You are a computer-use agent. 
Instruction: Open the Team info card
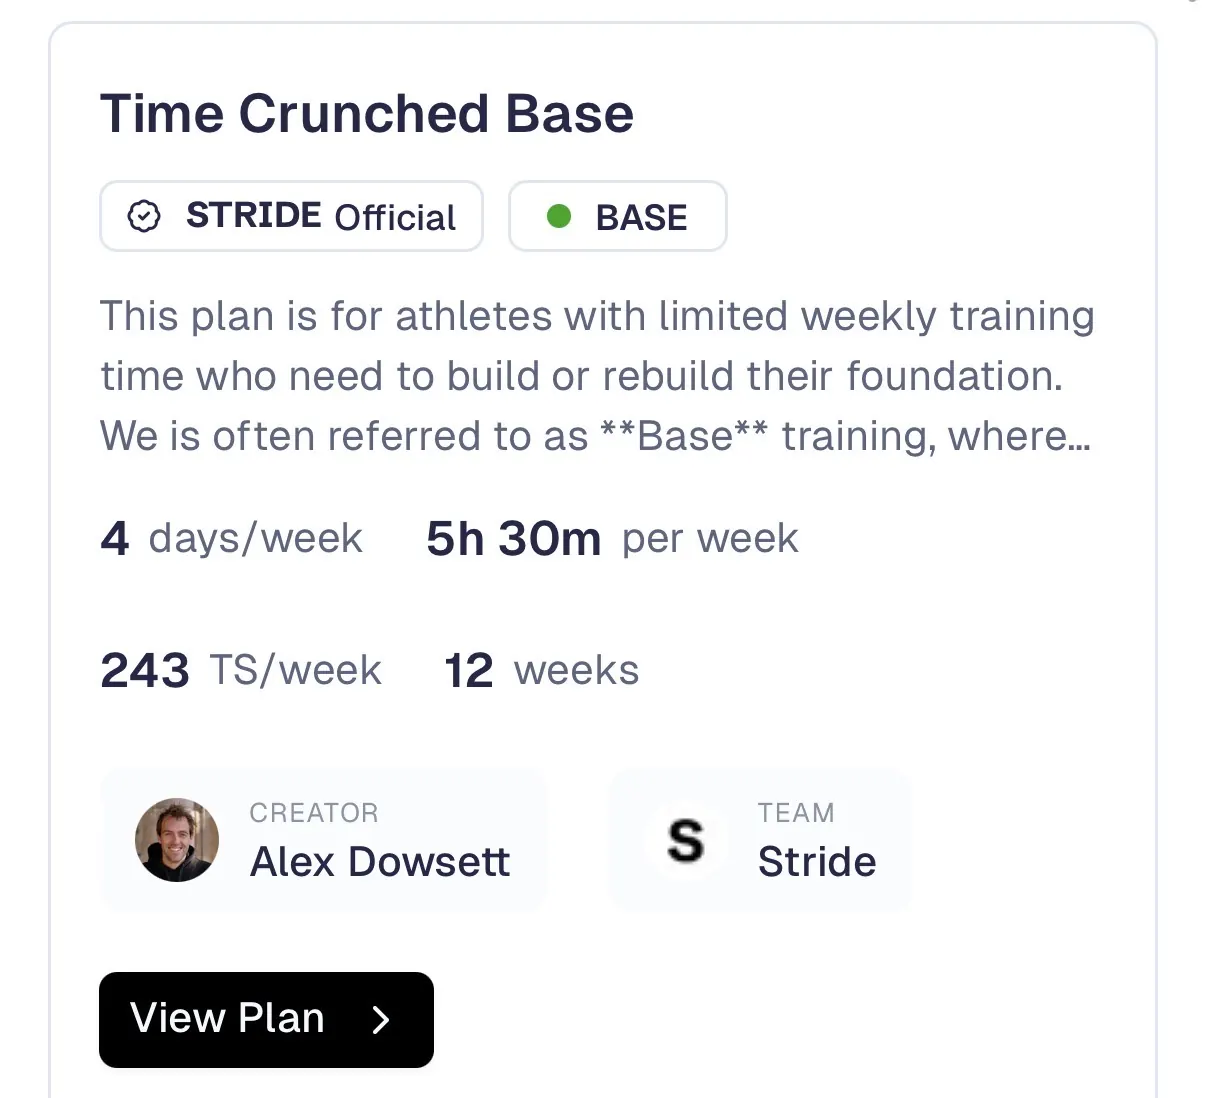(x=760, y=840)
